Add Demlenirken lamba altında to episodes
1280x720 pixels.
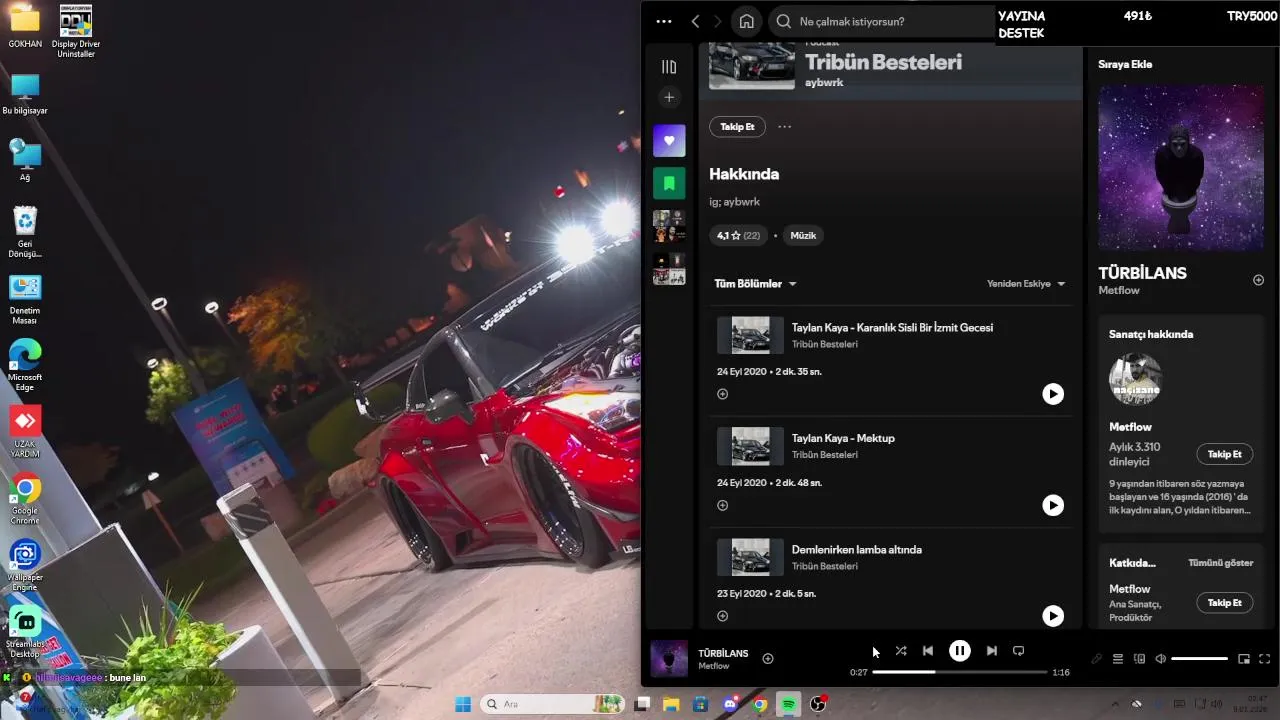pyautogui.click(x=722, y=616)
